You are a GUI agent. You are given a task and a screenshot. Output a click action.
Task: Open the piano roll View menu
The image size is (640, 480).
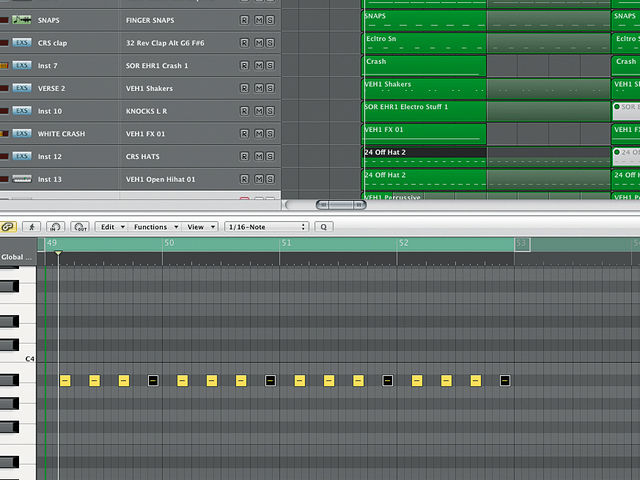coord(200,227)
